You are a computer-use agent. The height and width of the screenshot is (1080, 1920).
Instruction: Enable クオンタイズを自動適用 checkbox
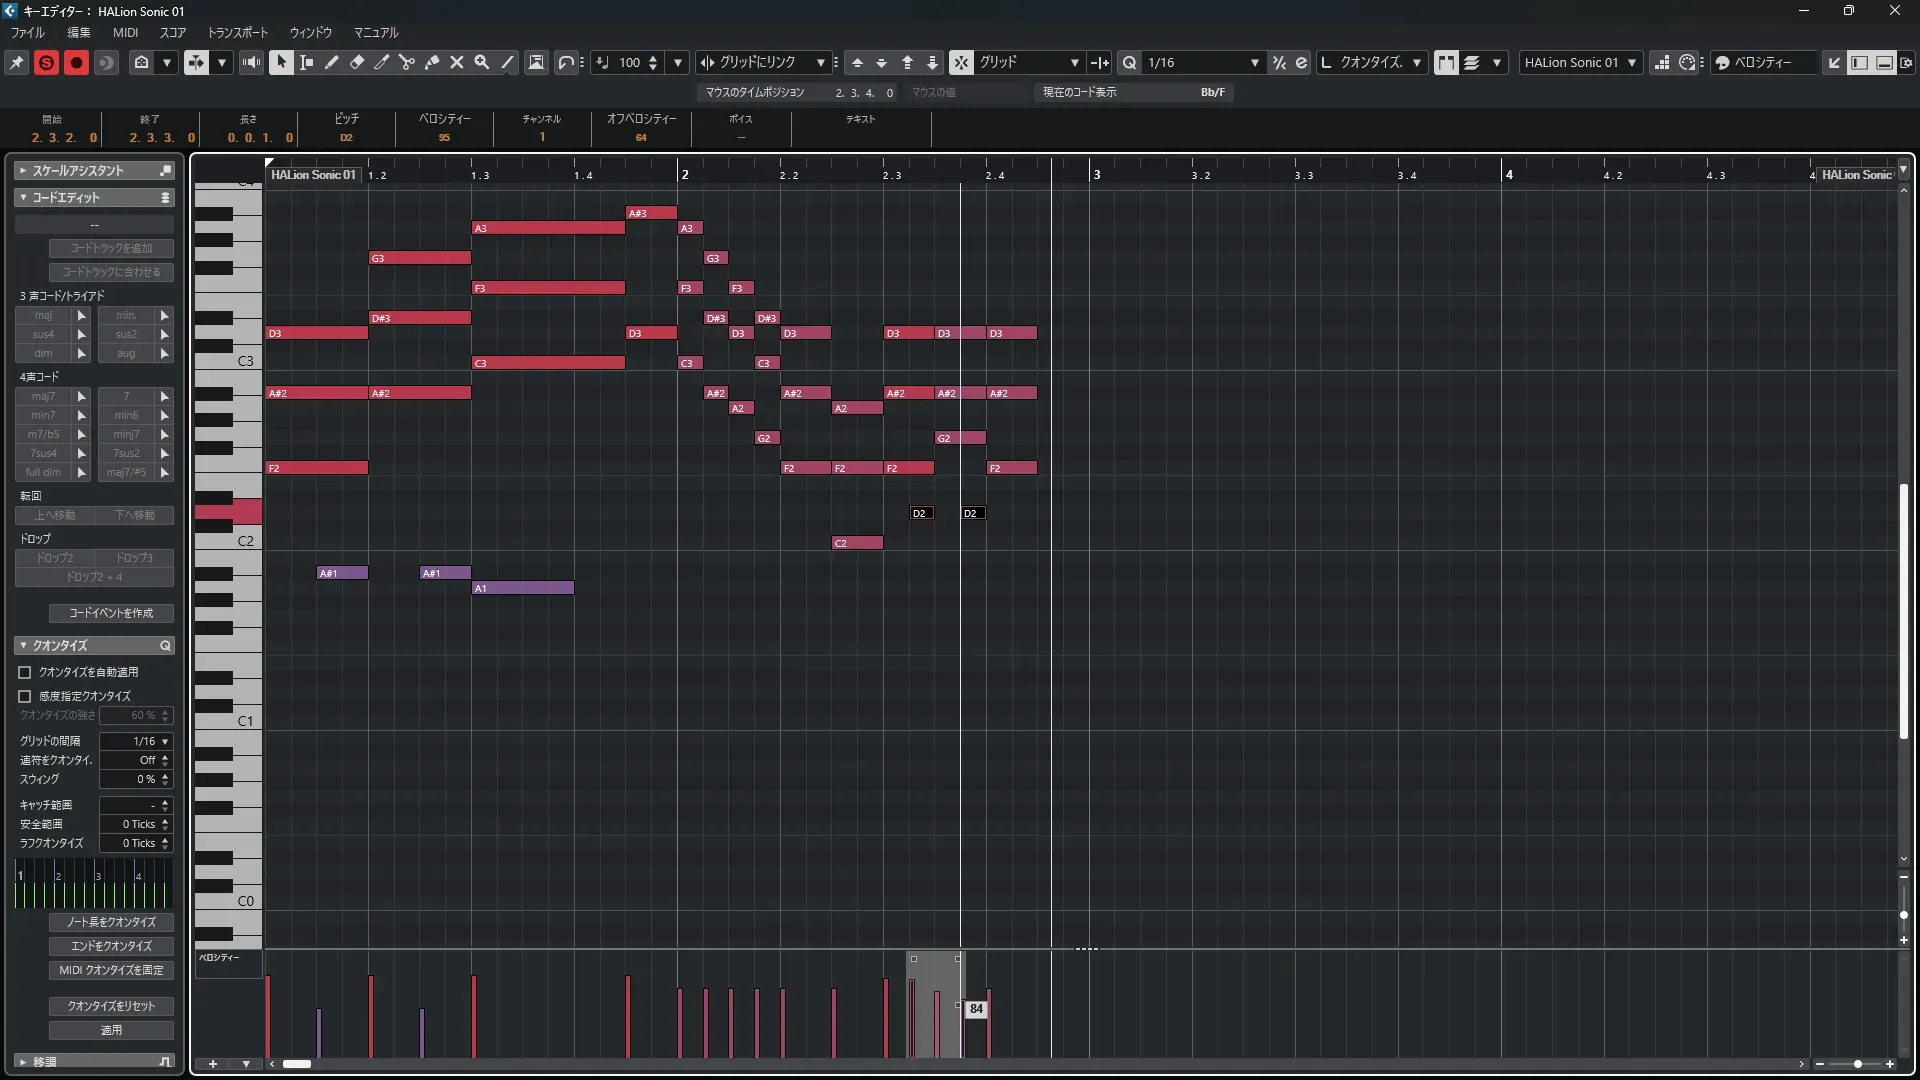[x=25, y=672]
